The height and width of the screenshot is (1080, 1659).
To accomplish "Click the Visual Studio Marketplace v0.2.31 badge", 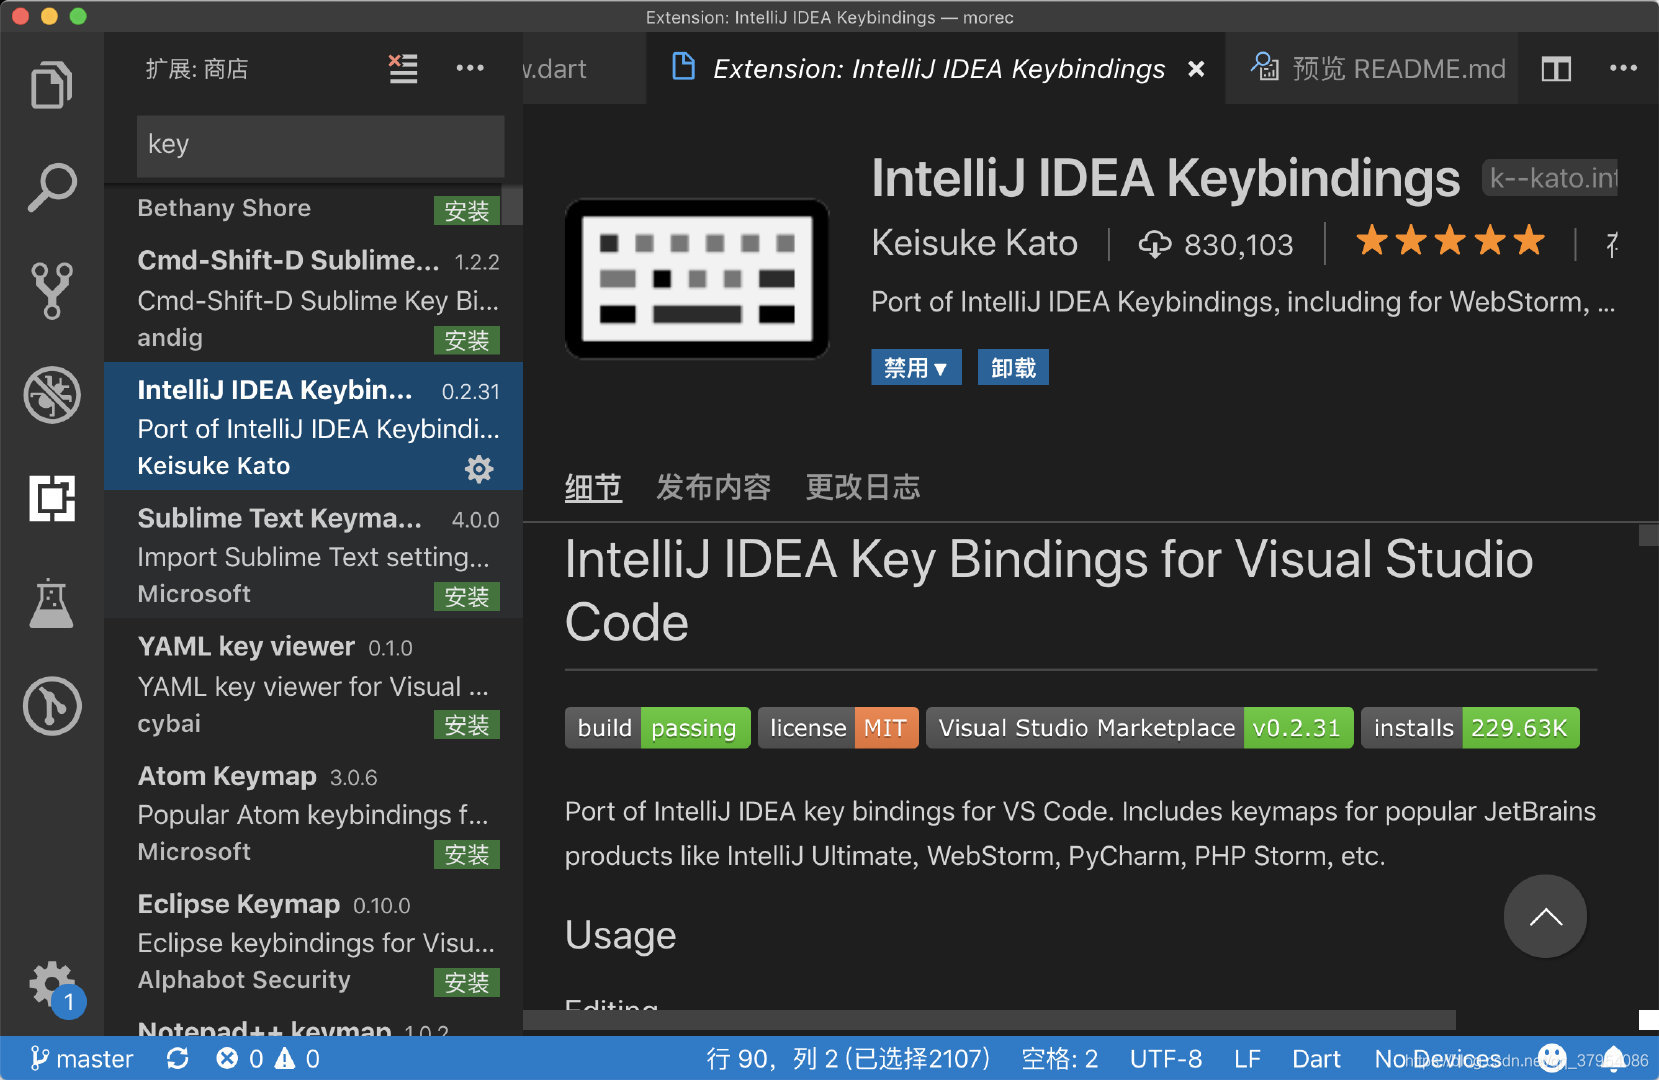I will click(x=1140, y=728).
